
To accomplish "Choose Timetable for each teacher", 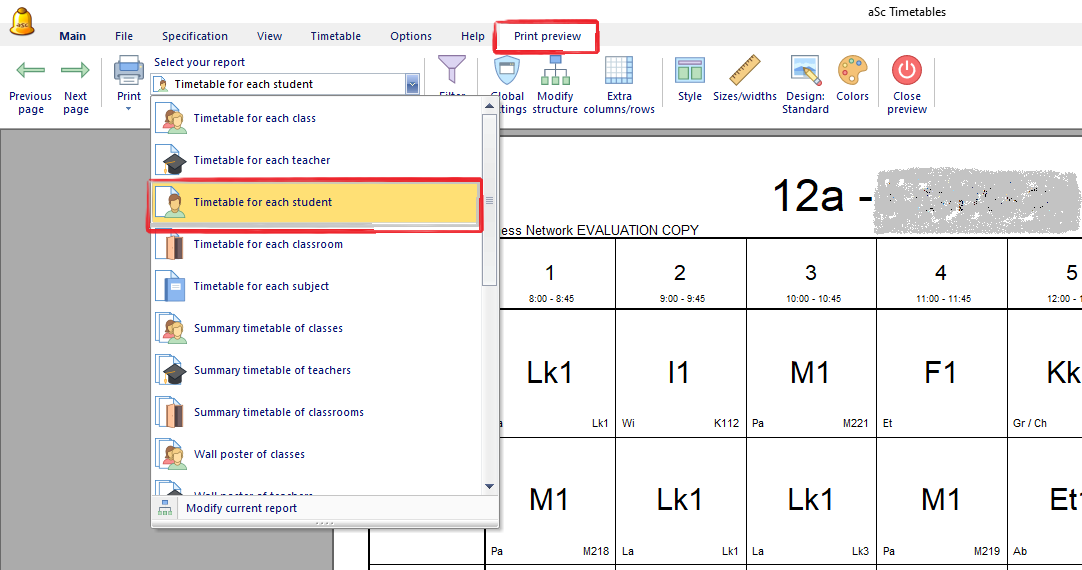I will click(261, 160).
